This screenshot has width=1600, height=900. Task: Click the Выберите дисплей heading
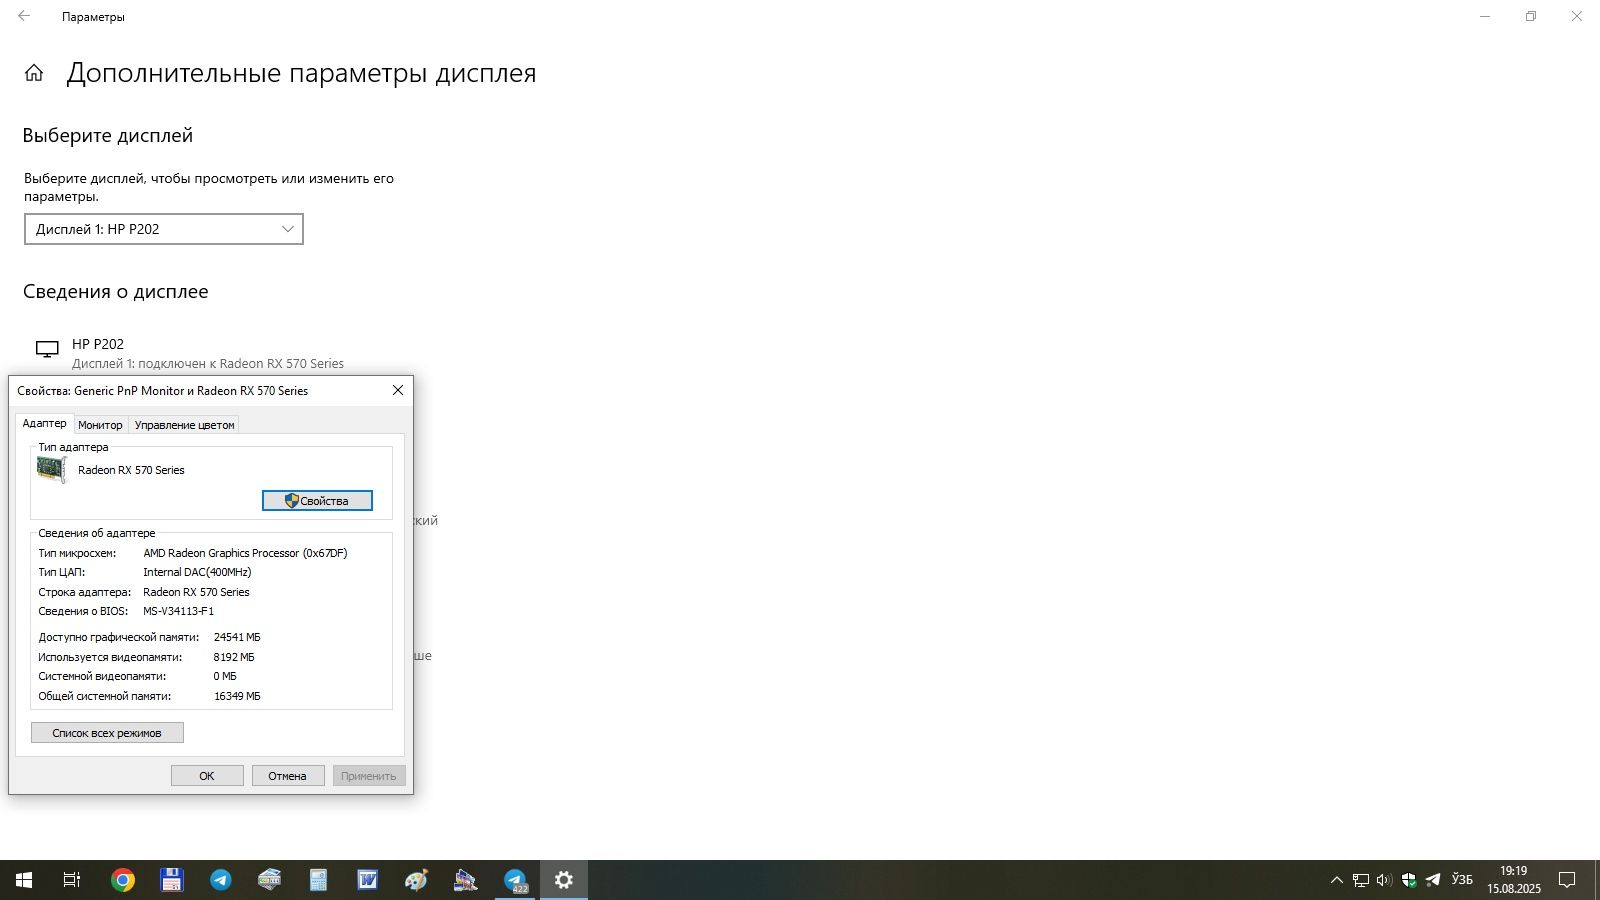(108, 136)
